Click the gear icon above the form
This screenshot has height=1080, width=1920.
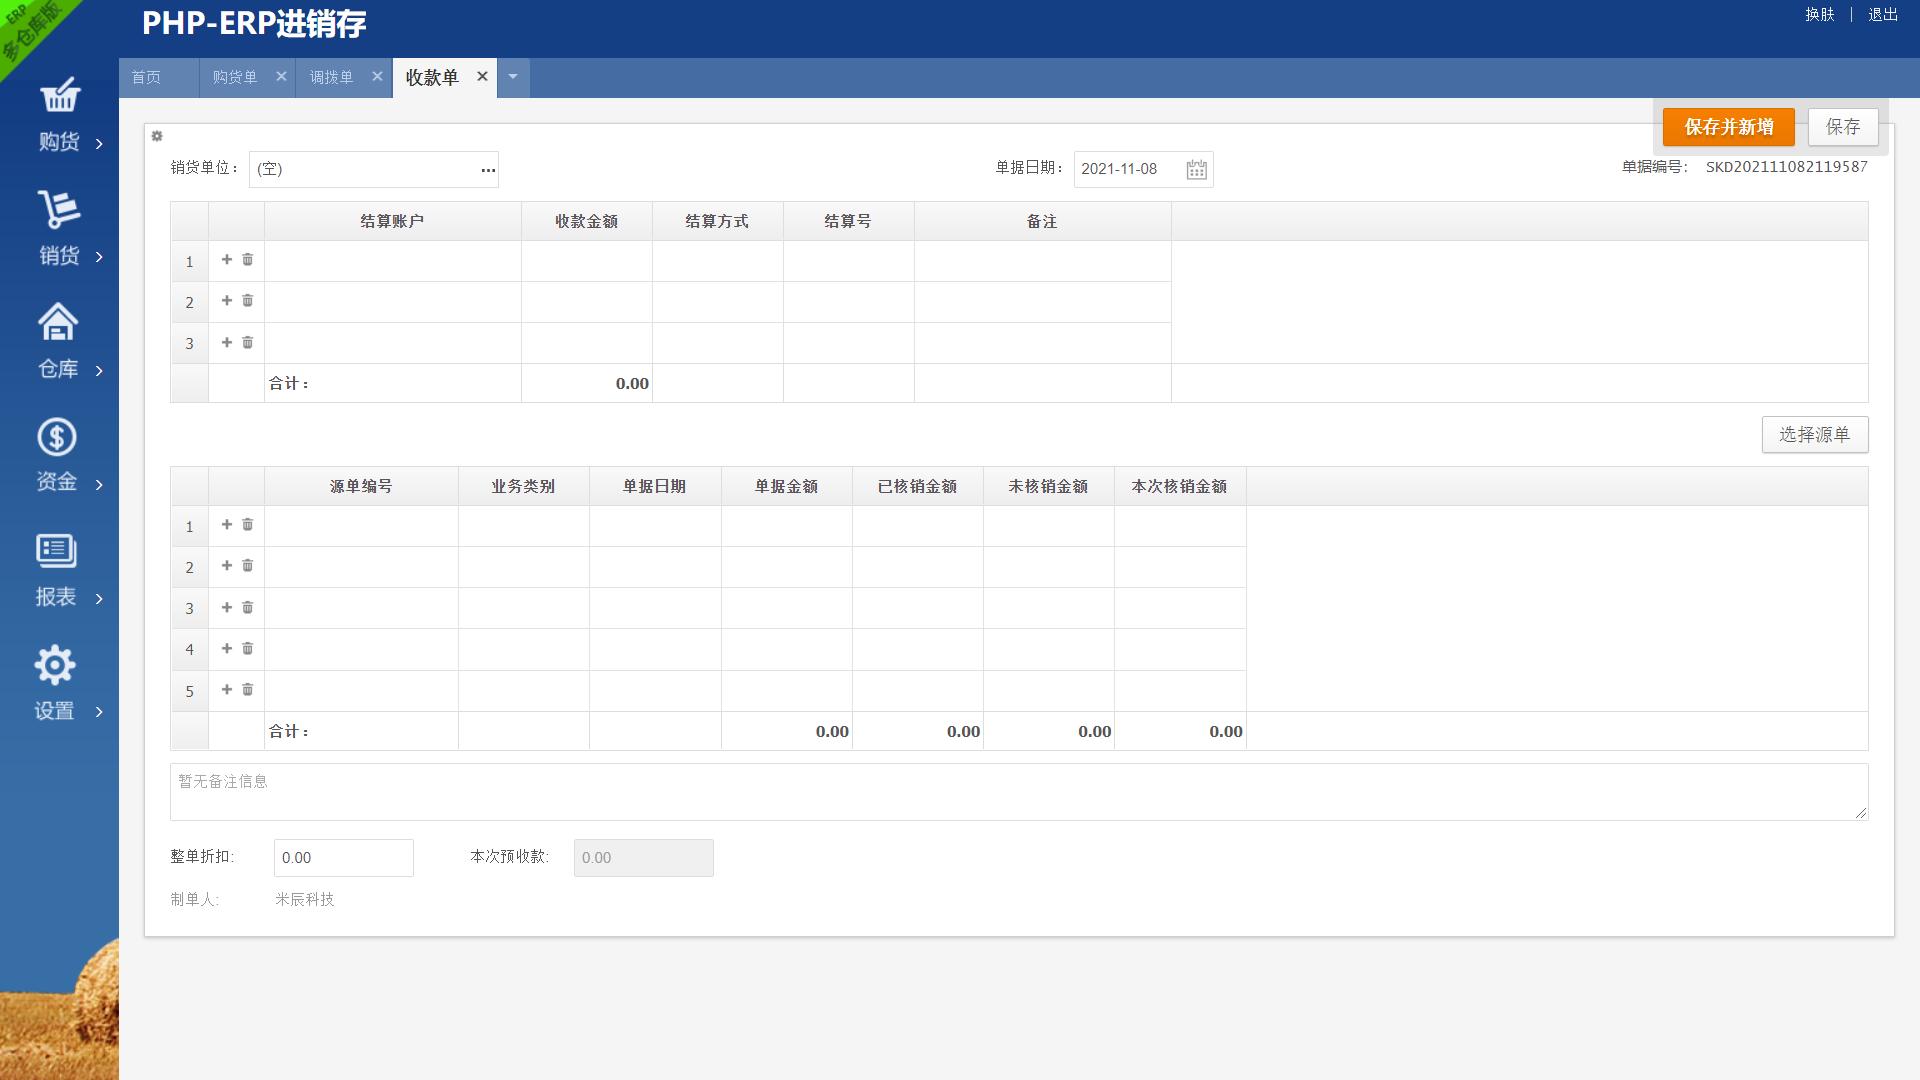pos(157,136)
